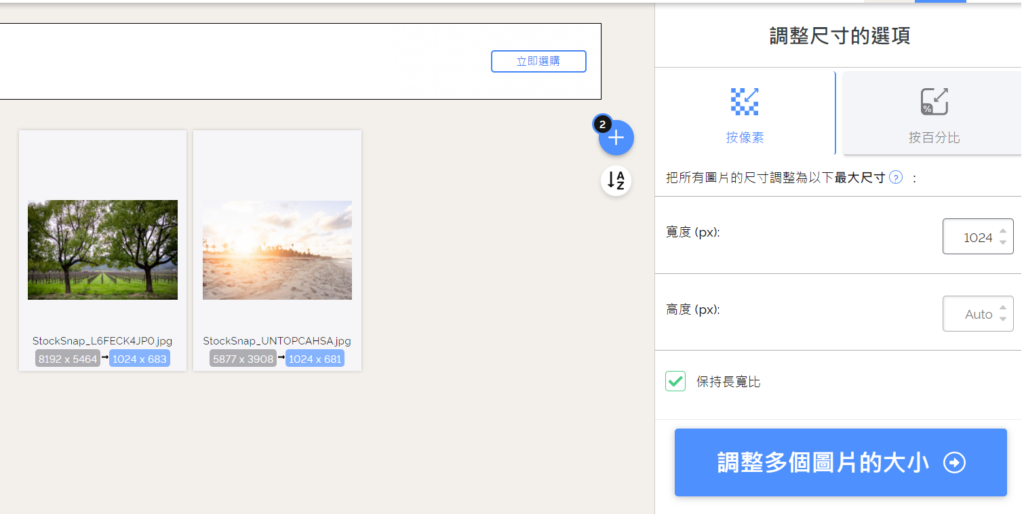1024x514 pixels.
Task: Click the 按像素 pixel grid icon
Action: pyautogui.click(x=744, y=102)
